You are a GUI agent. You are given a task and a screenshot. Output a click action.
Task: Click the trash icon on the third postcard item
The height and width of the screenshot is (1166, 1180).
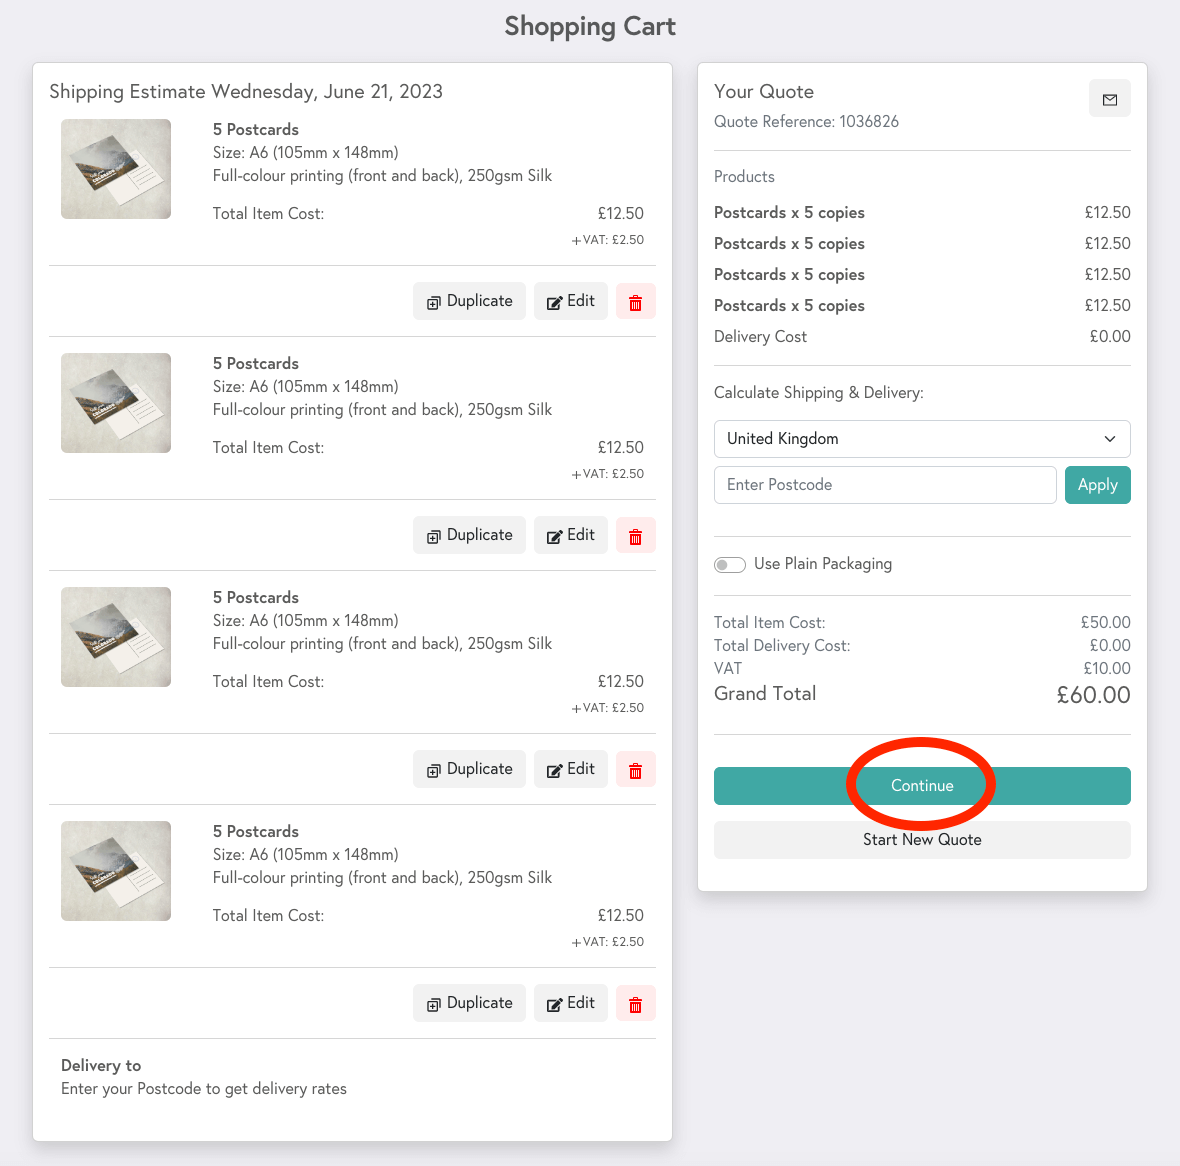[x=635, y=768]
